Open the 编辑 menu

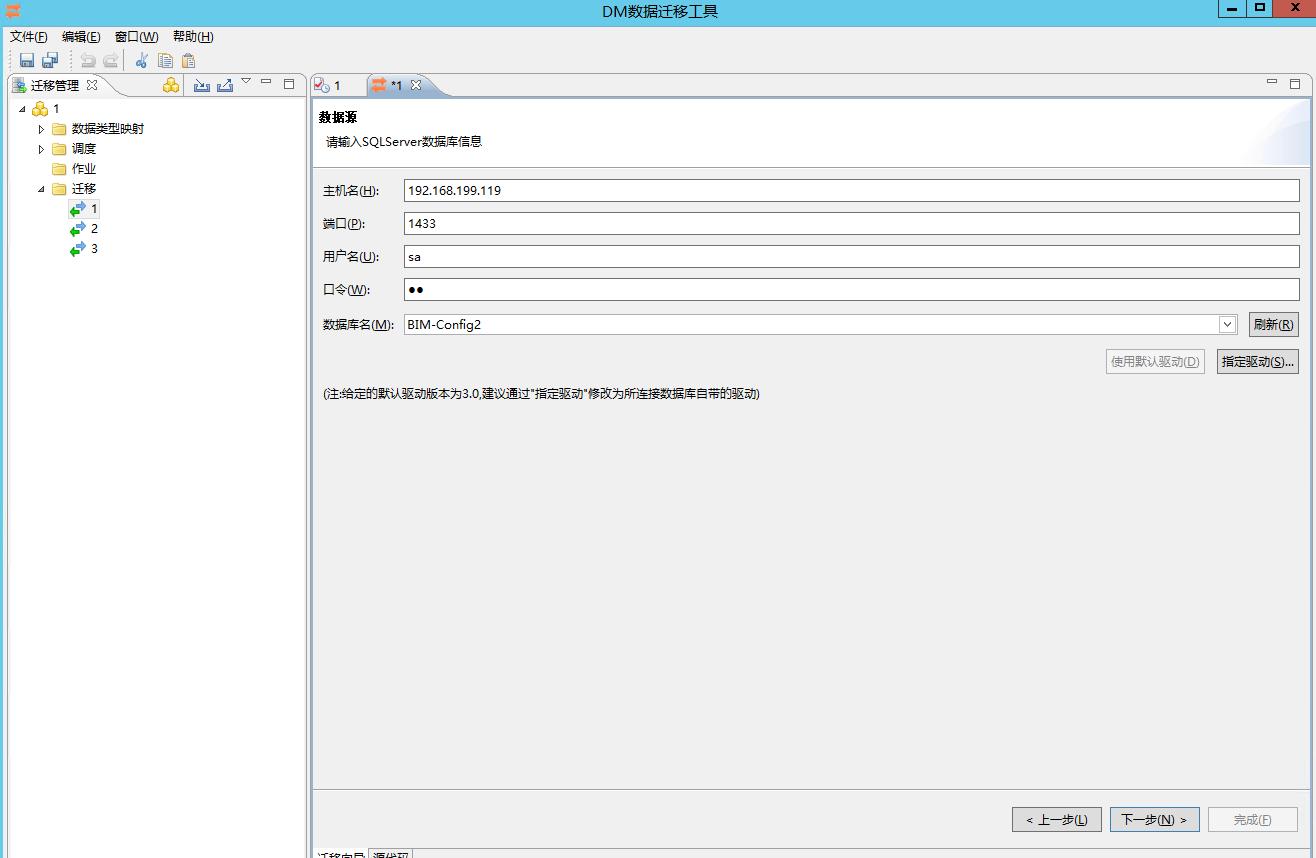(81, 36)
